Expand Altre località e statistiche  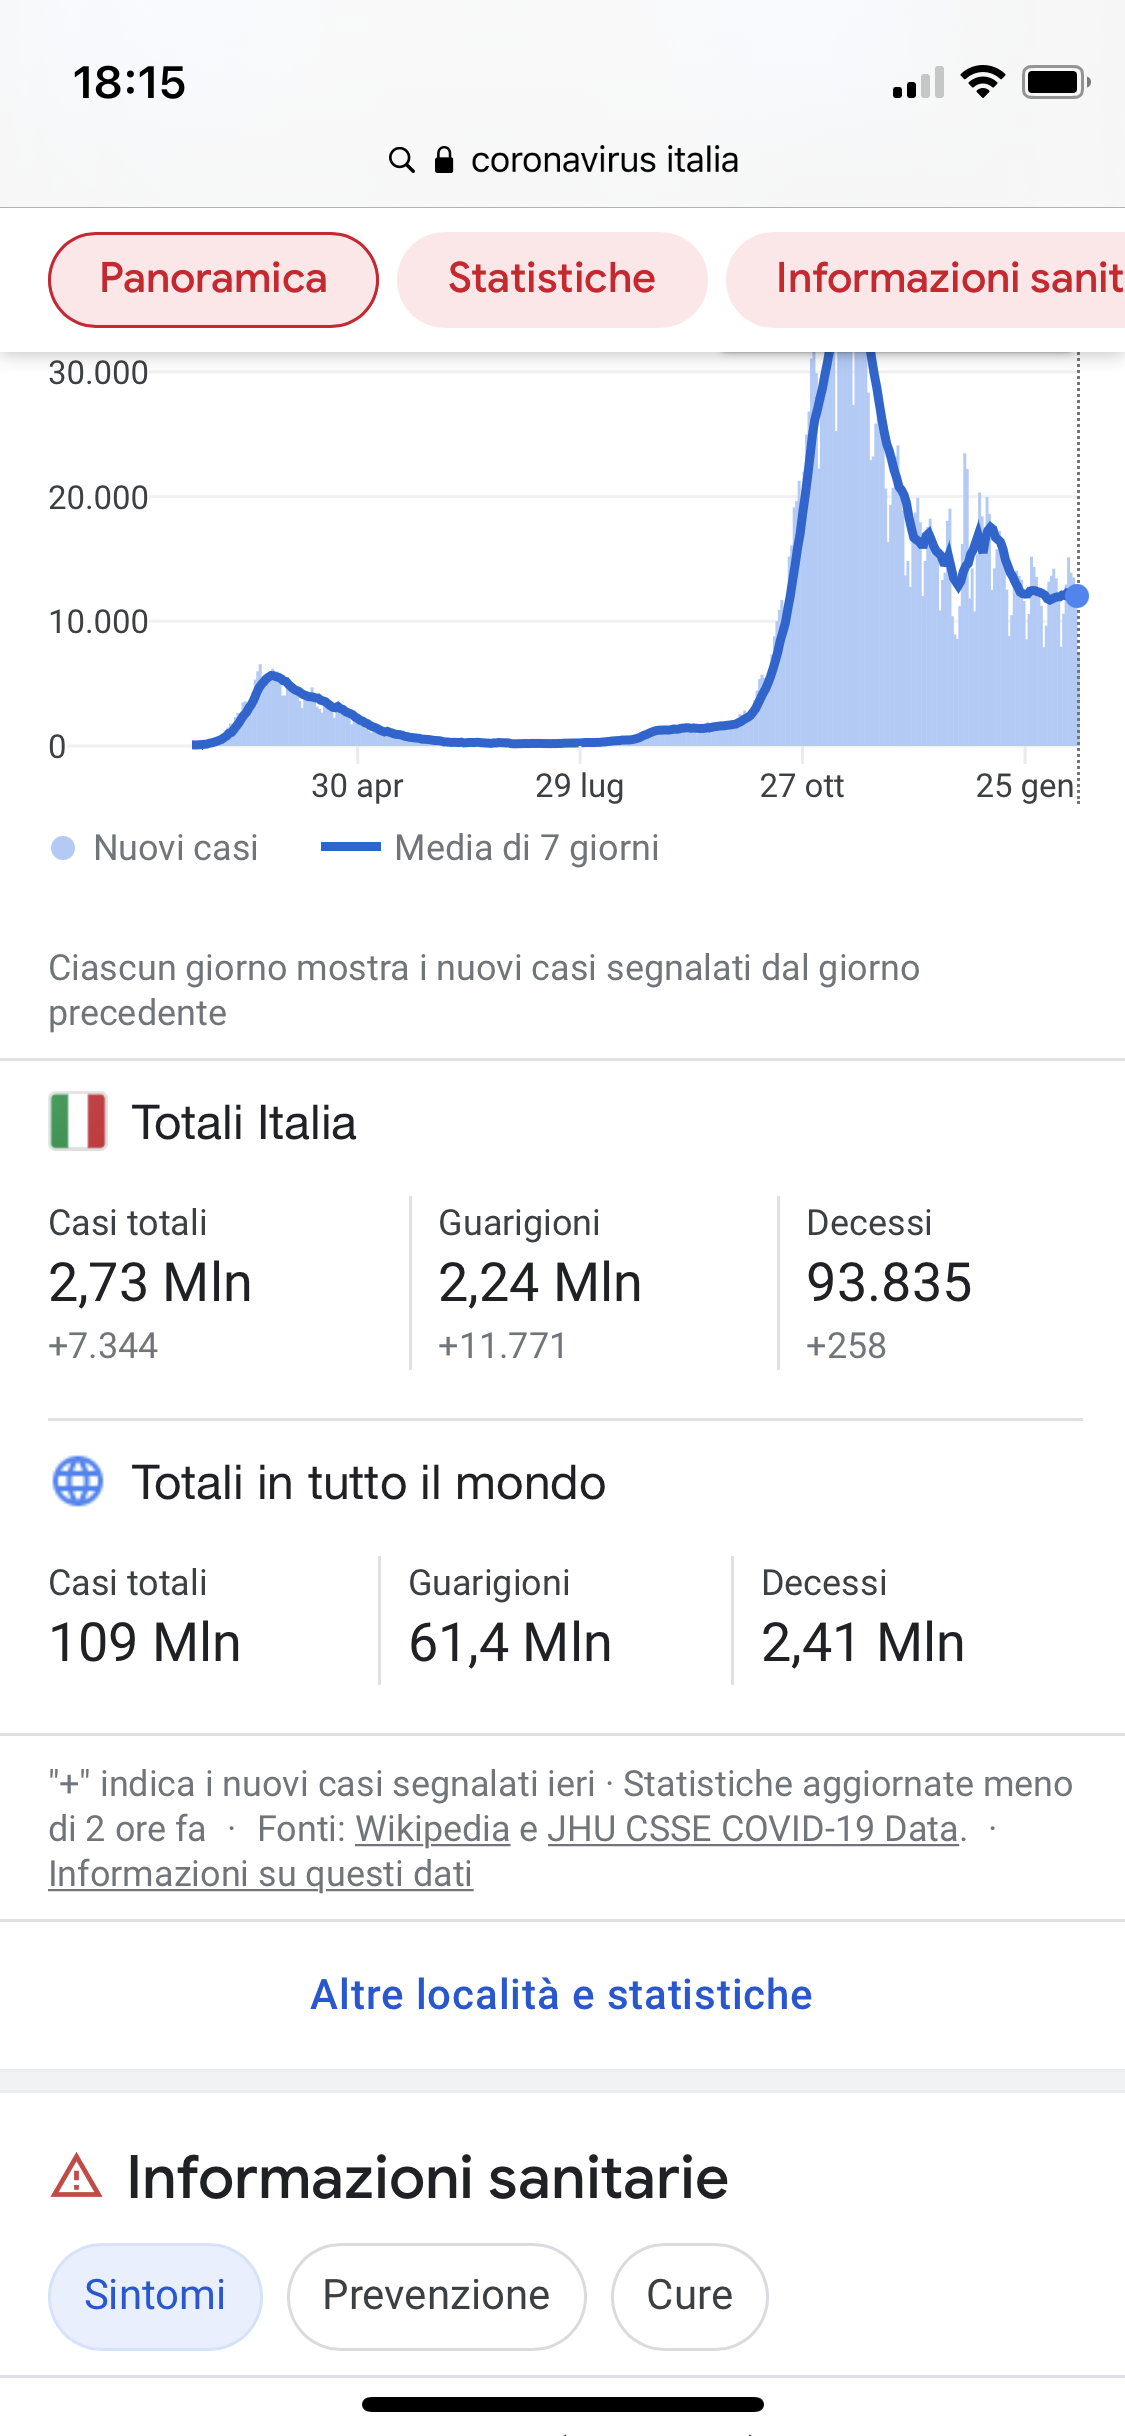(x=562, y=1995)
